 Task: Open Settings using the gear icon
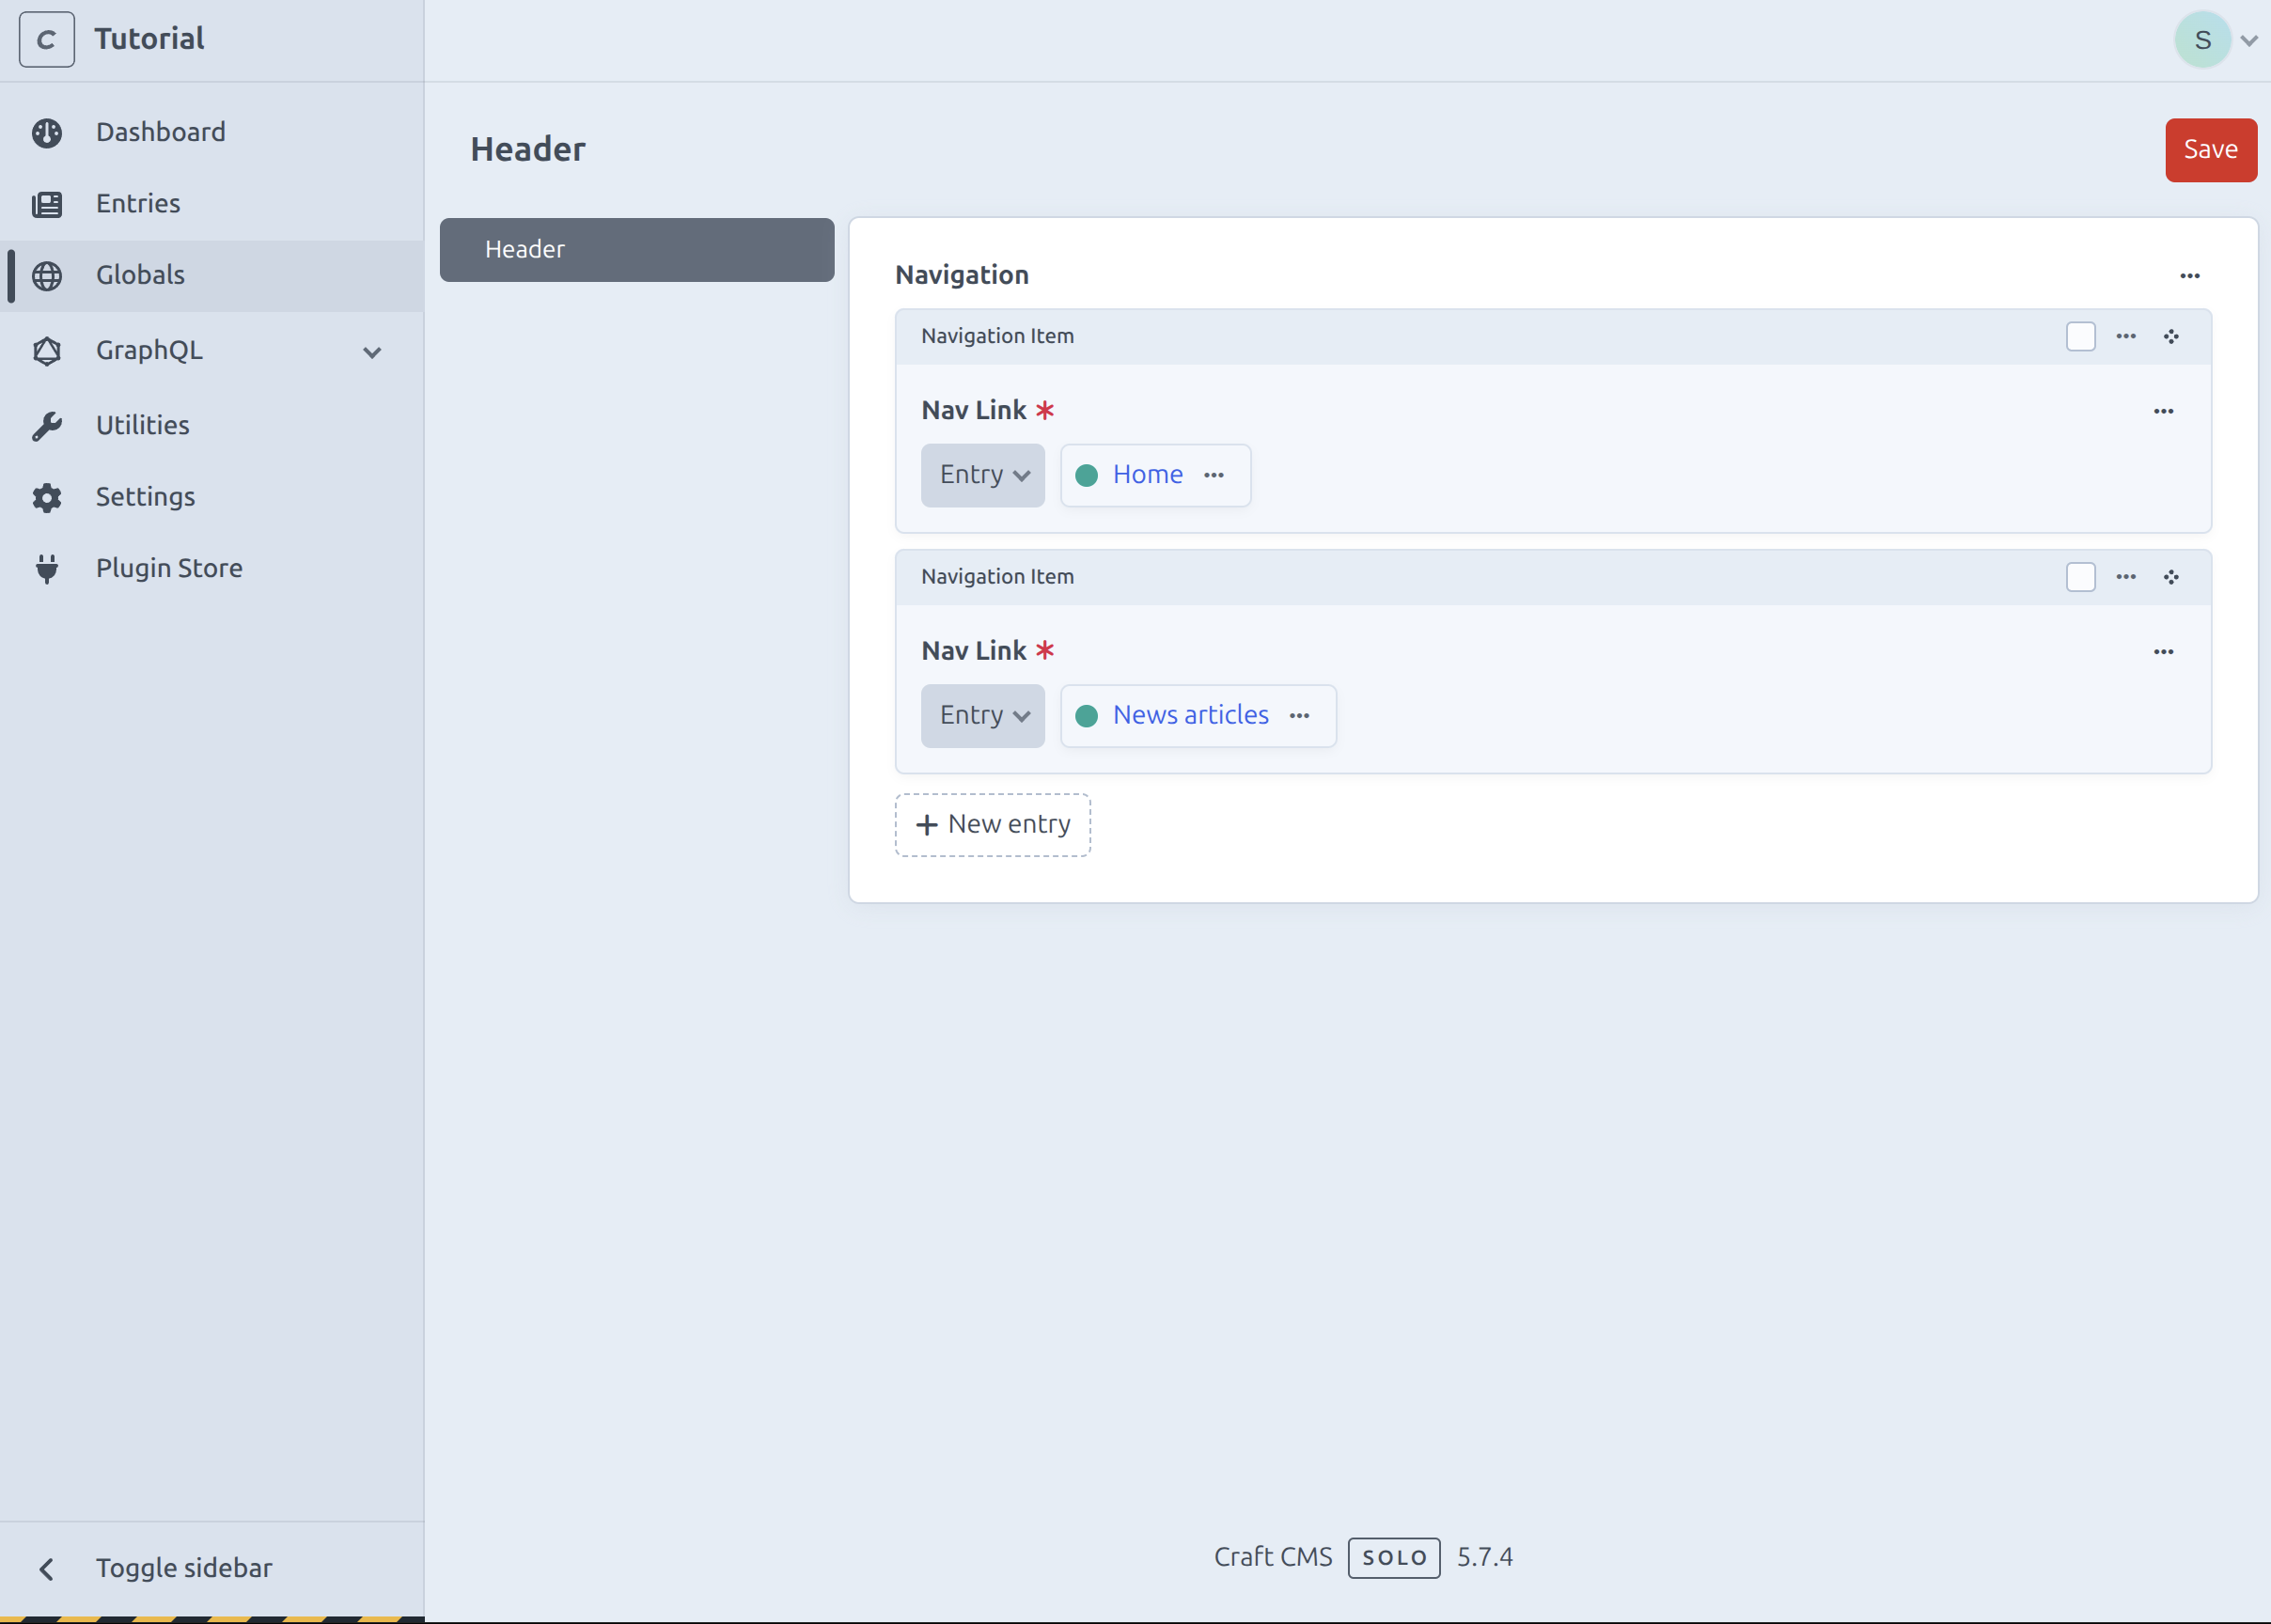click(x=48, y=497)
